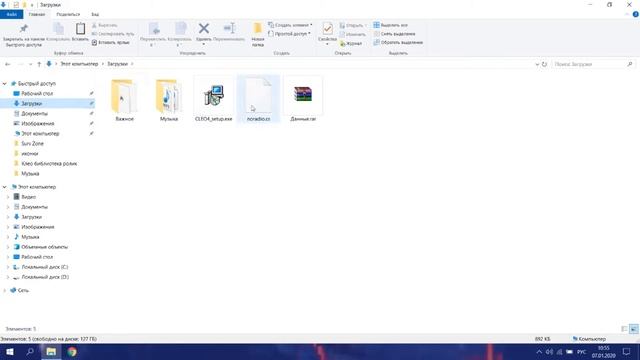Select the CLEO4_setup.exe installer file

(x=213, y=99)
